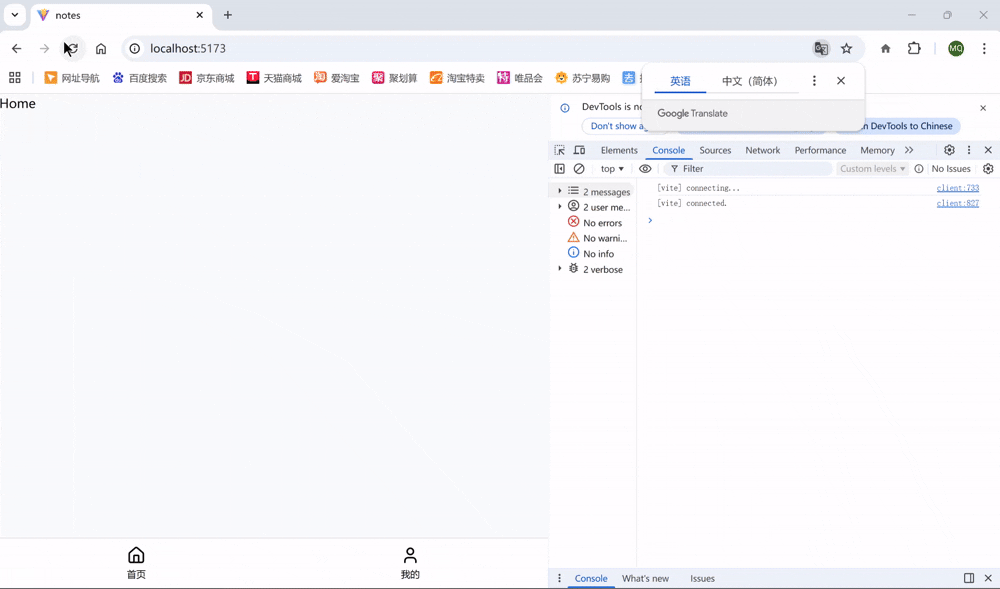Switch to the Performance tab
This screenshot has width=1000, height=589.
(820, 150)
